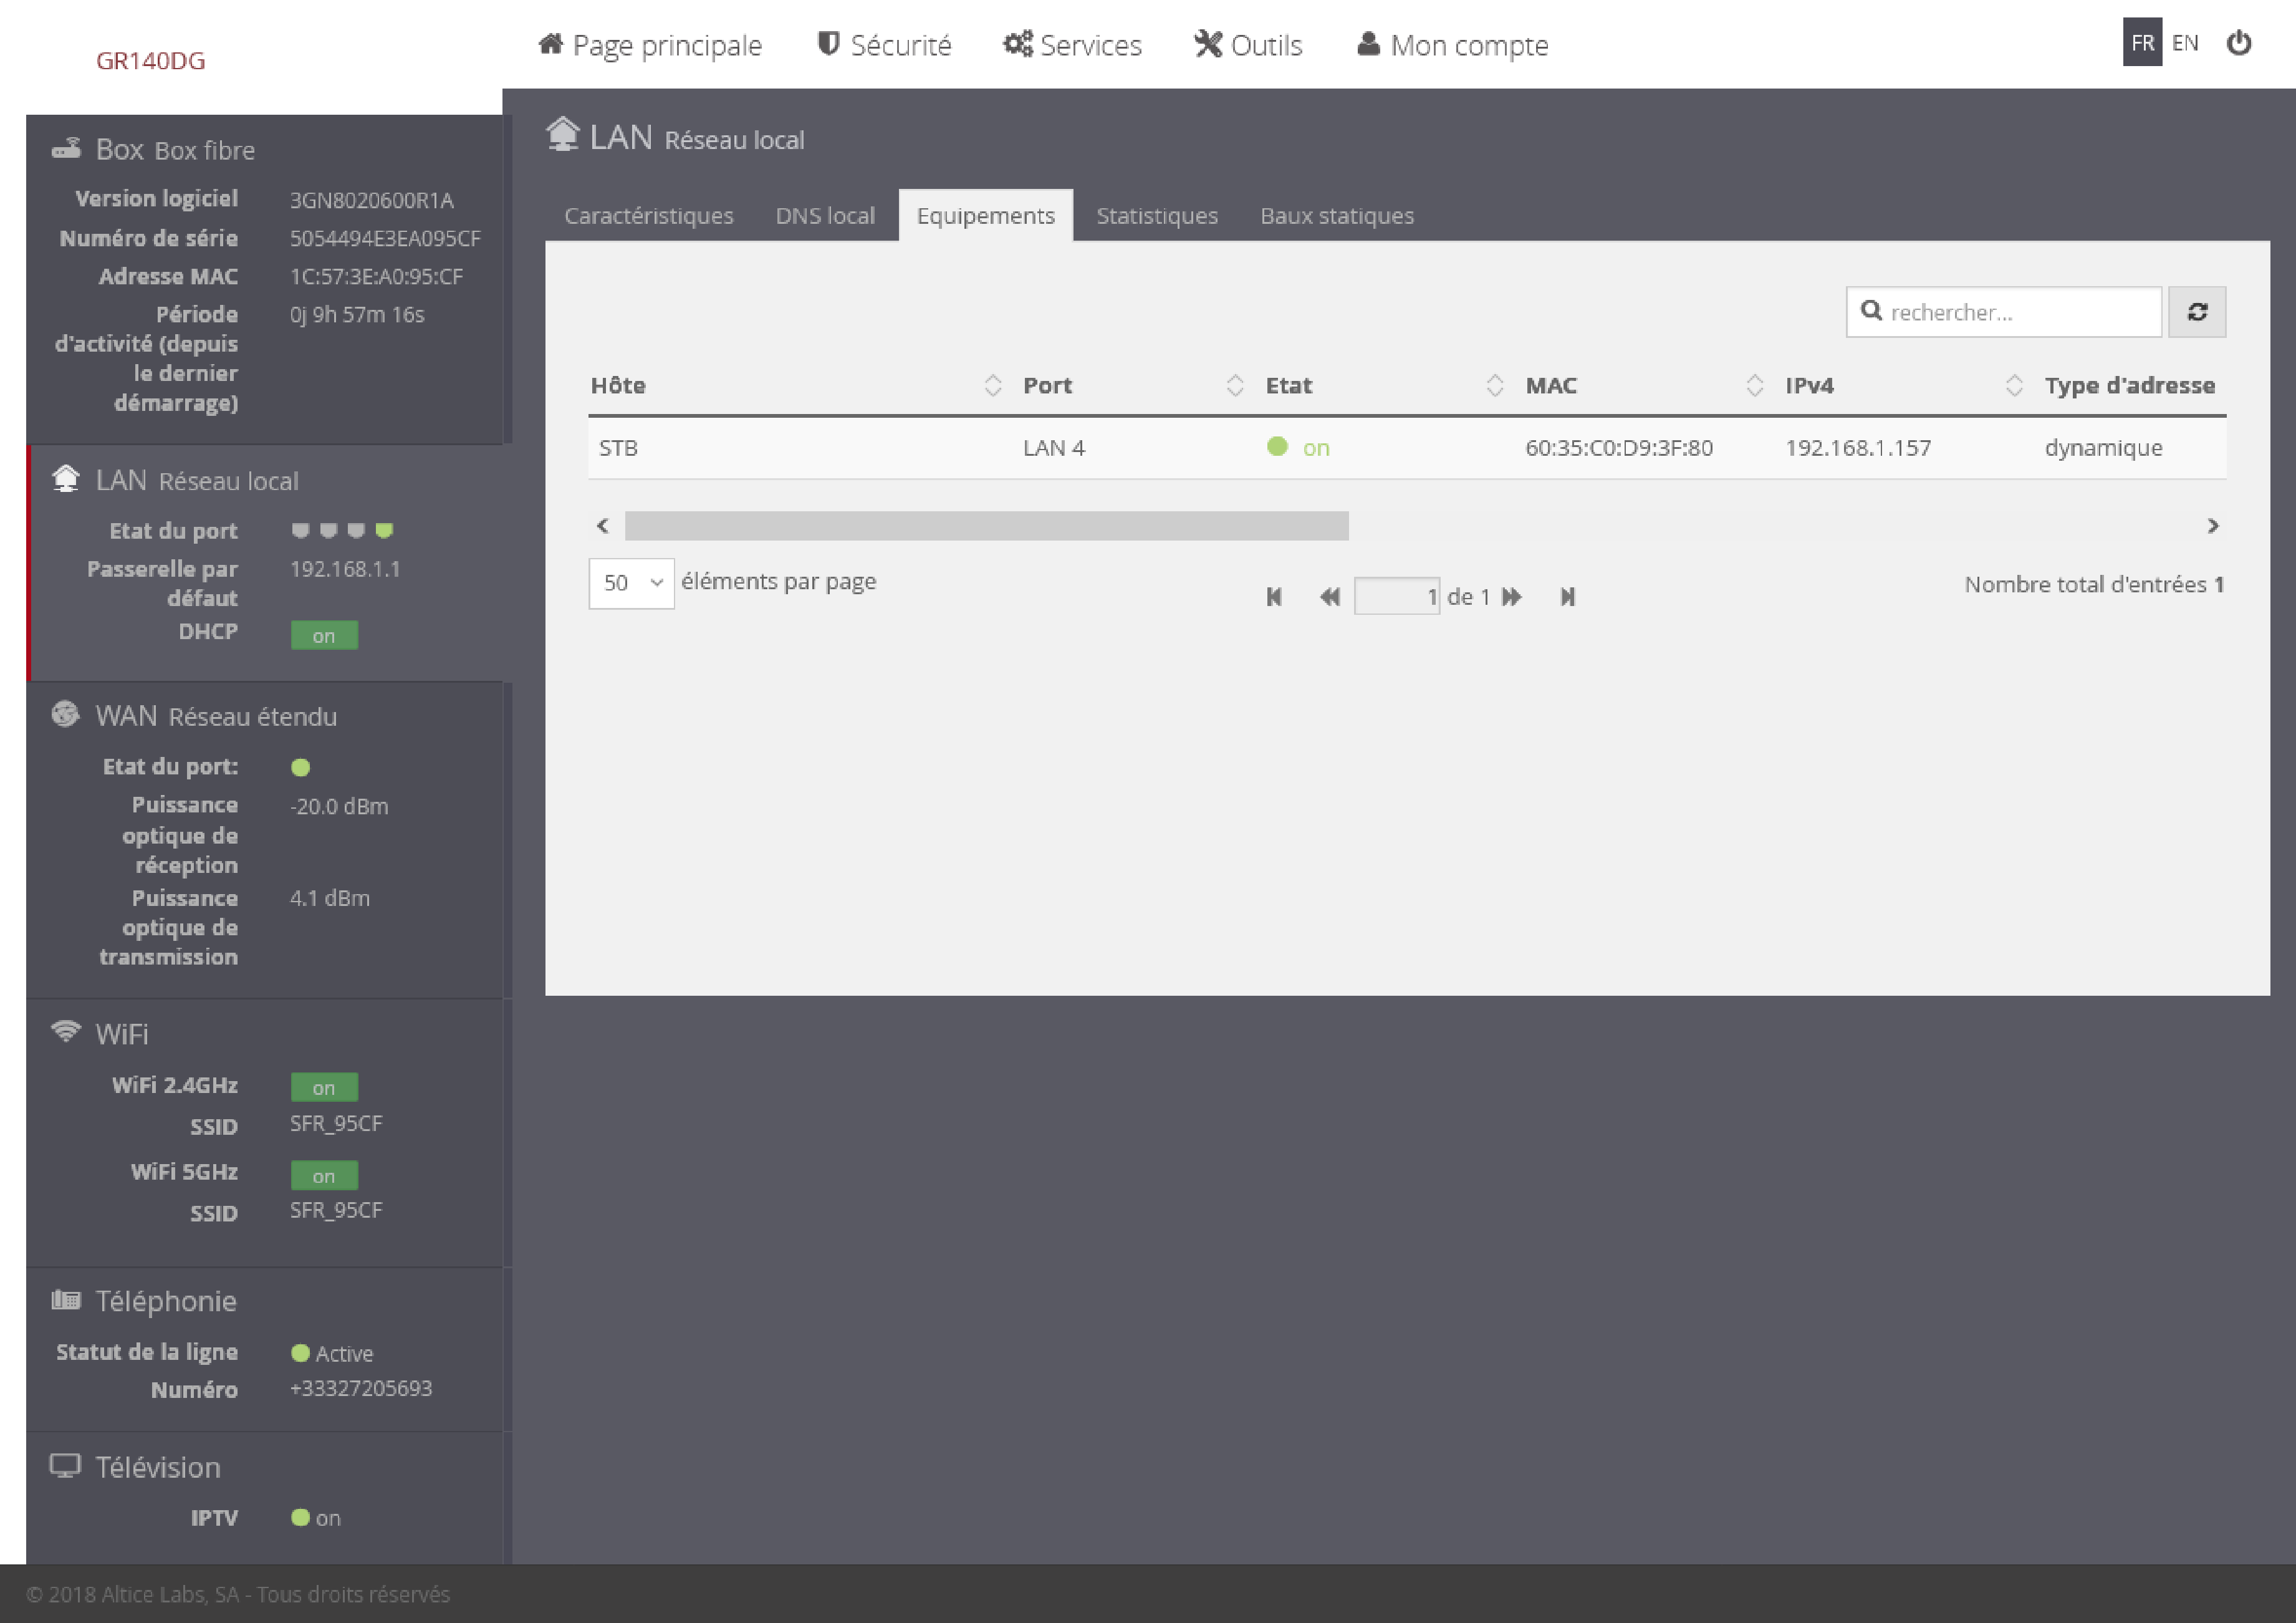Disable WiFi 2.4GHz

(323, 1087)
